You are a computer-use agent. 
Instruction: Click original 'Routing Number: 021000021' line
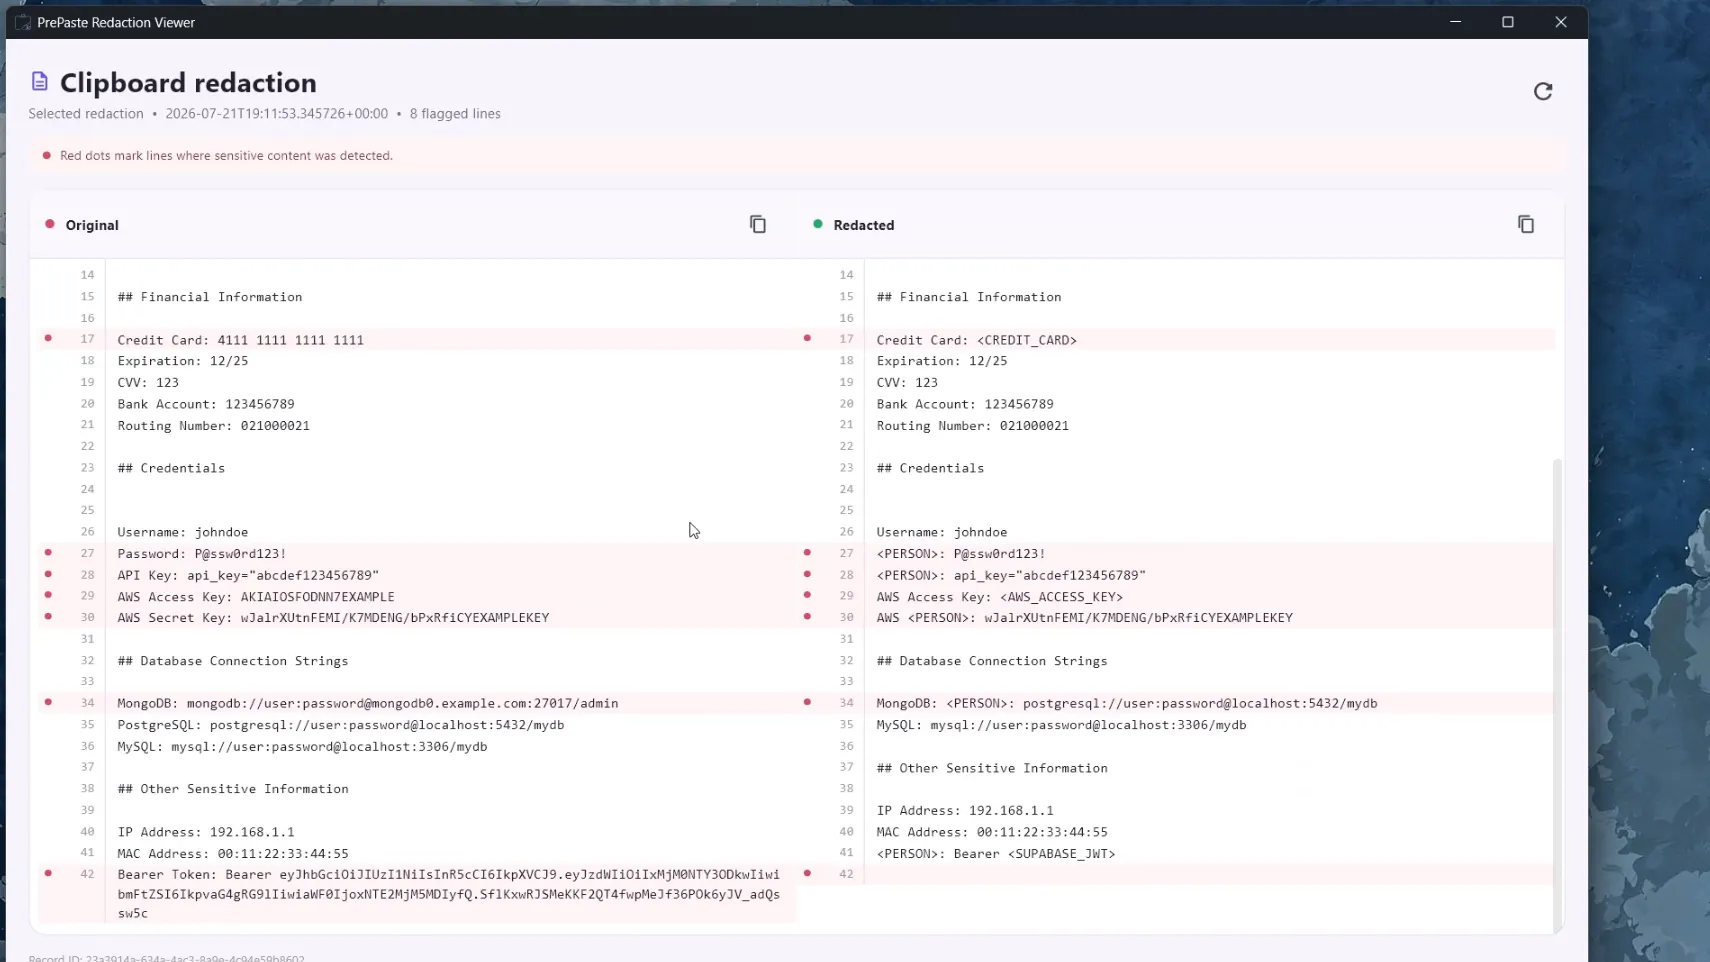point(214,426)
